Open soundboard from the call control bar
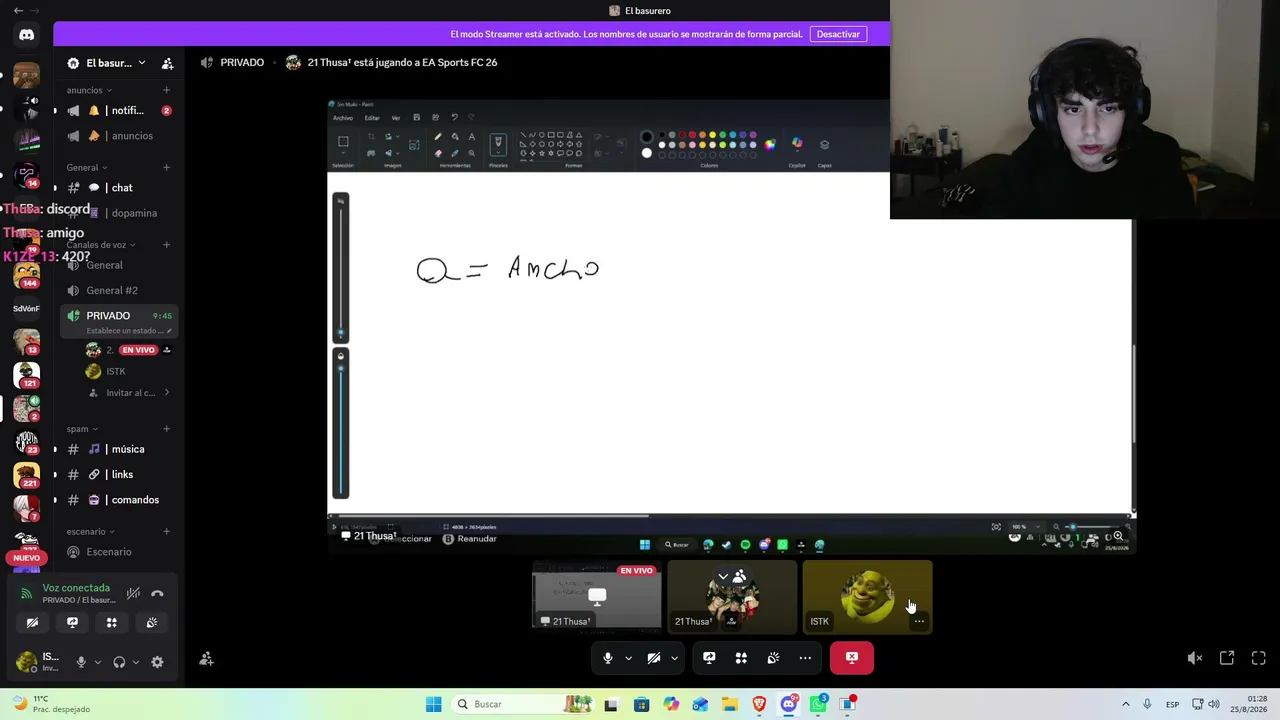 (x=773, y=658)
